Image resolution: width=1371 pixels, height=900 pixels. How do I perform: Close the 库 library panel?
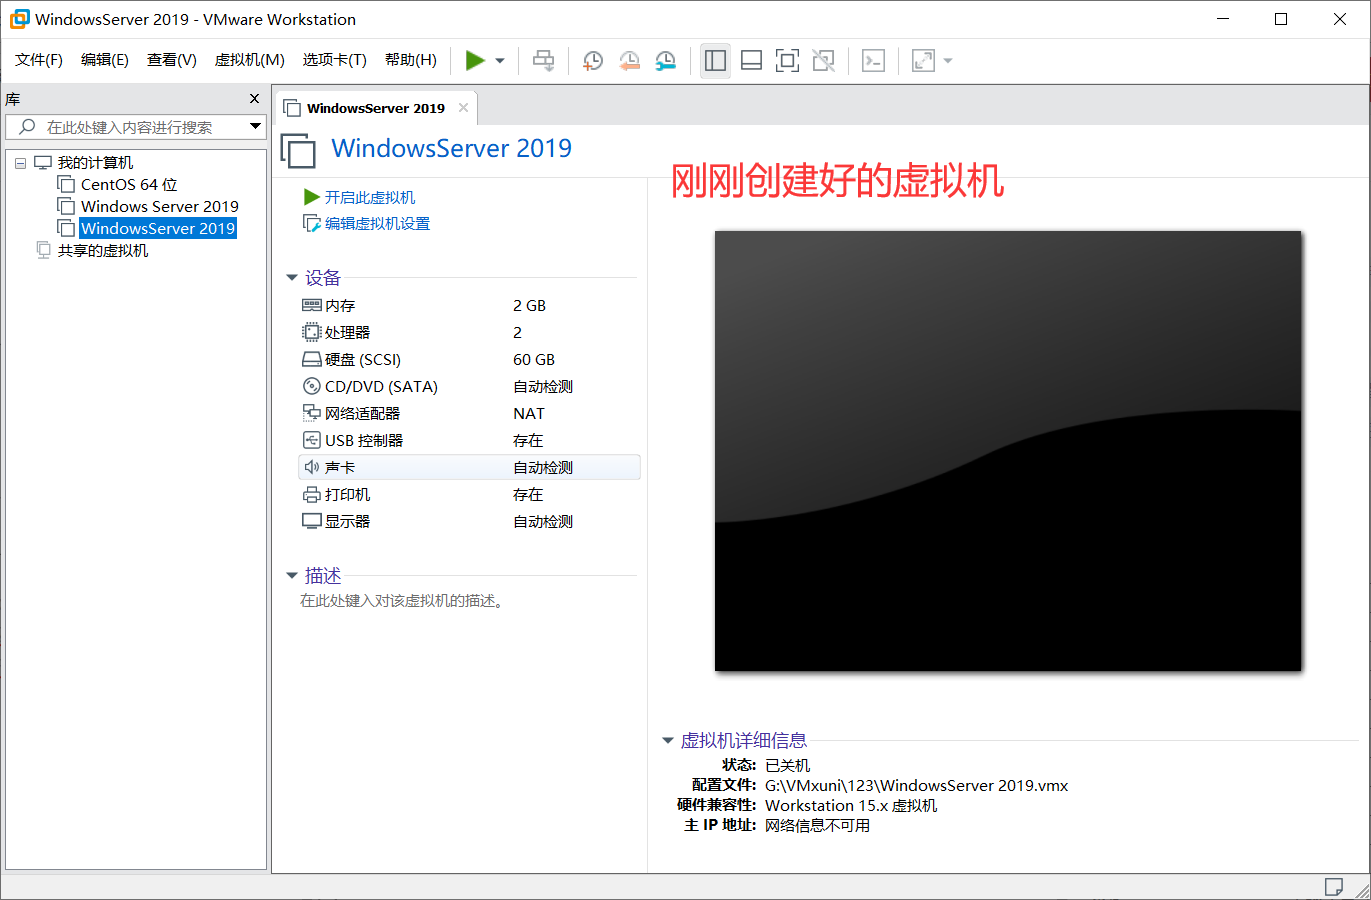tap(254, 99)
